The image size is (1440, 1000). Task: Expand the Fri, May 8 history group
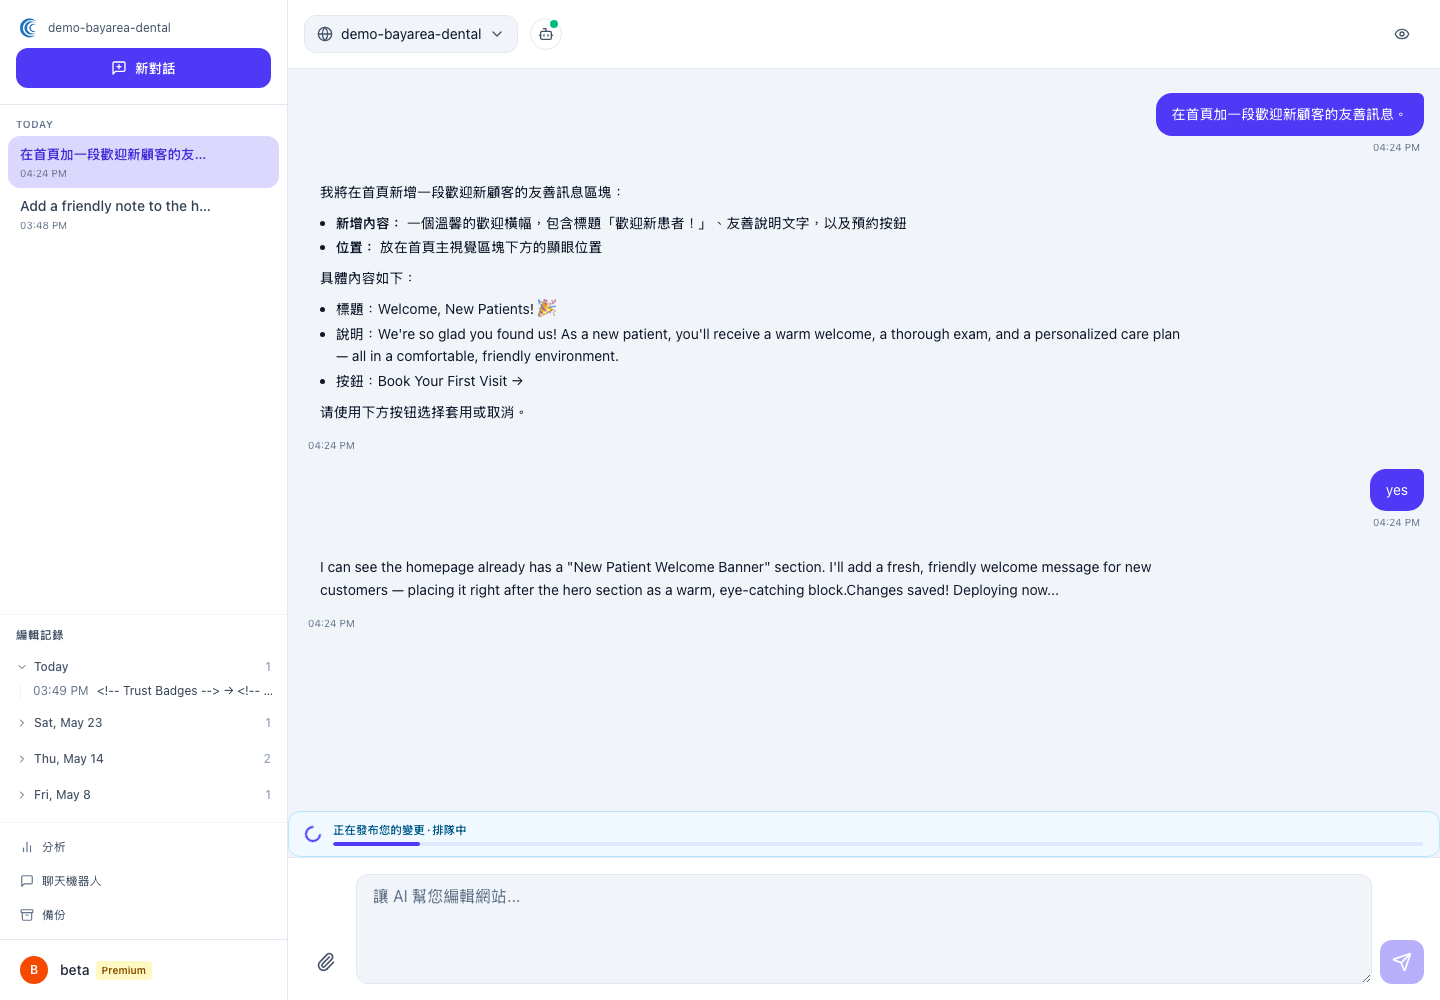pyautogui.click(x=143, y=795)
